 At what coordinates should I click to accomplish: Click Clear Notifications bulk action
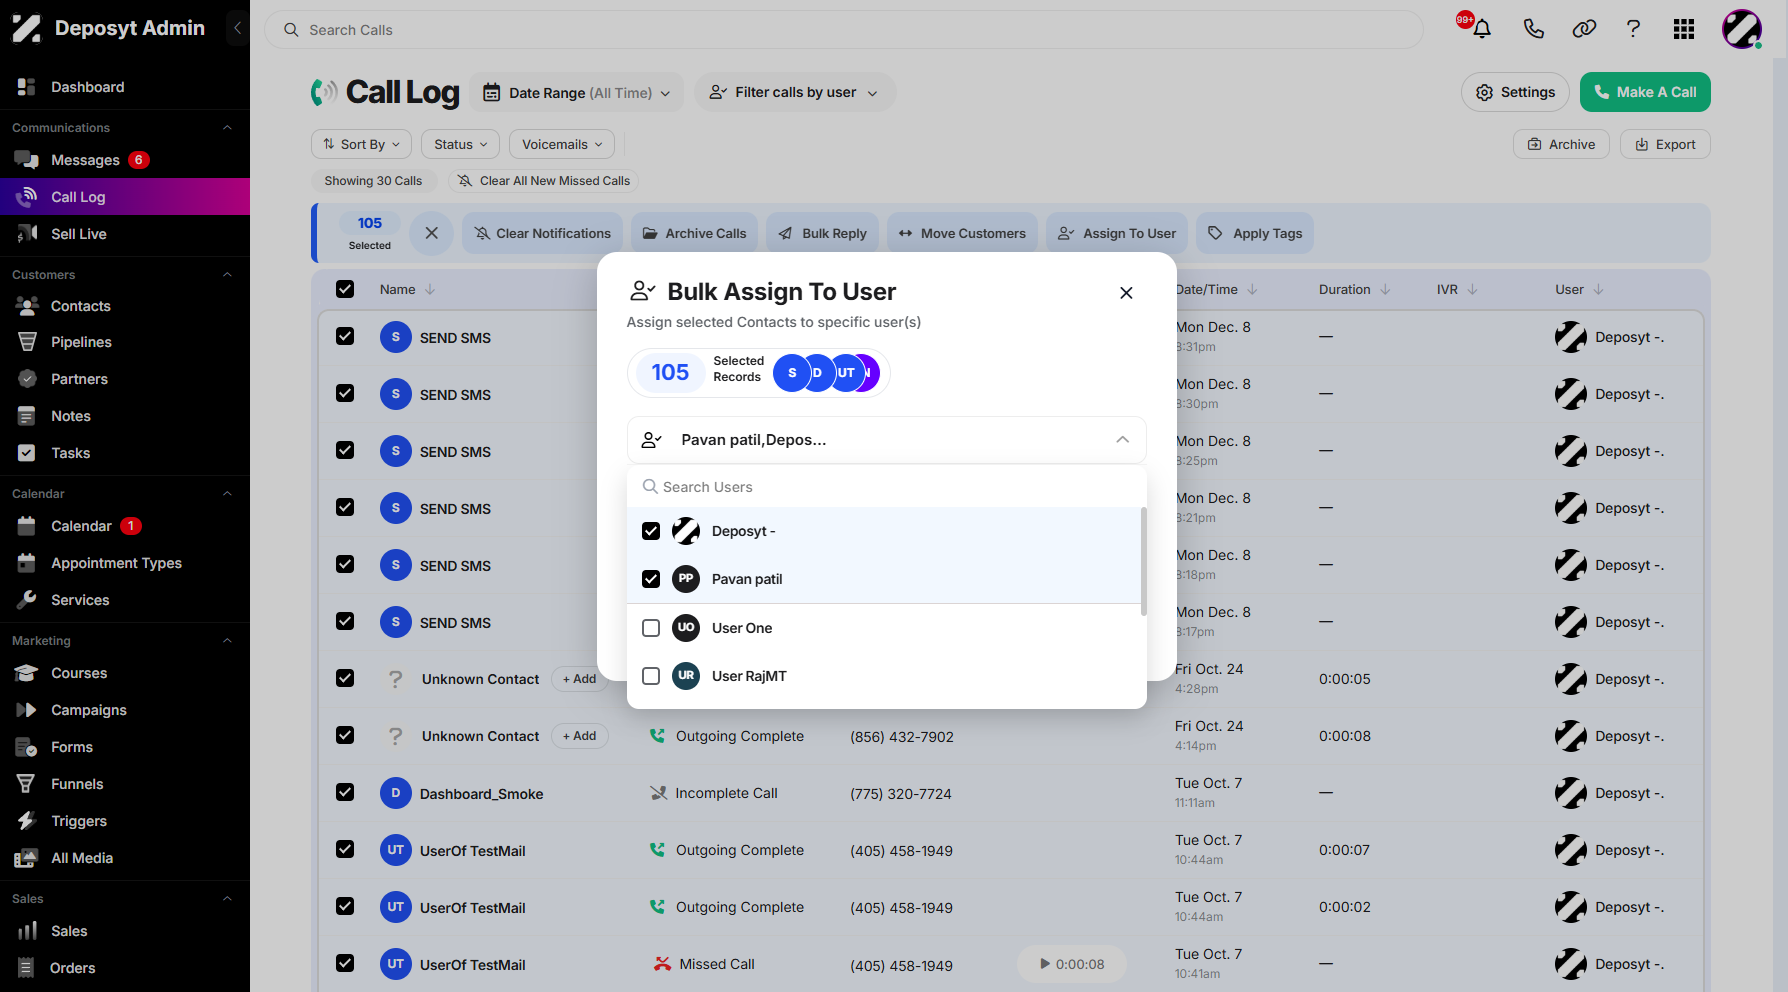(542, 233)
